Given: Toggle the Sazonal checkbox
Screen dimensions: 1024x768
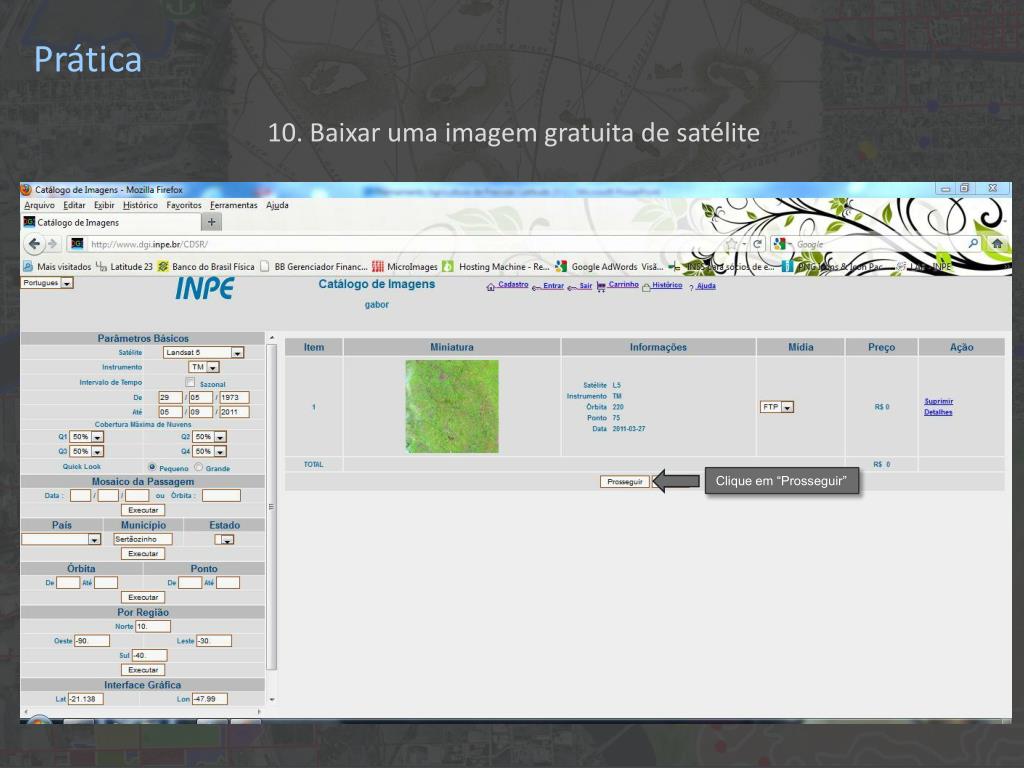Looking at the screenshot, I should pyautogui.click(x=190, y=382).
